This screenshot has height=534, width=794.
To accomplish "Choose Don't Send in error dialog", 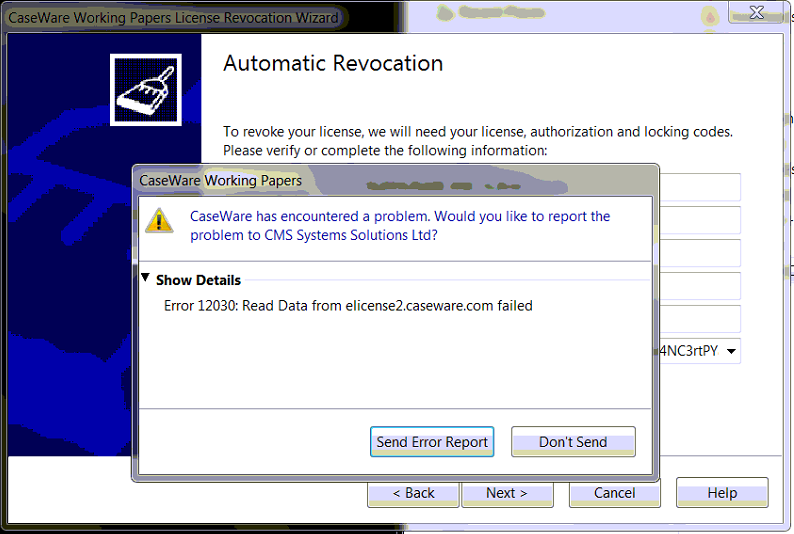I will pos(573,442).
